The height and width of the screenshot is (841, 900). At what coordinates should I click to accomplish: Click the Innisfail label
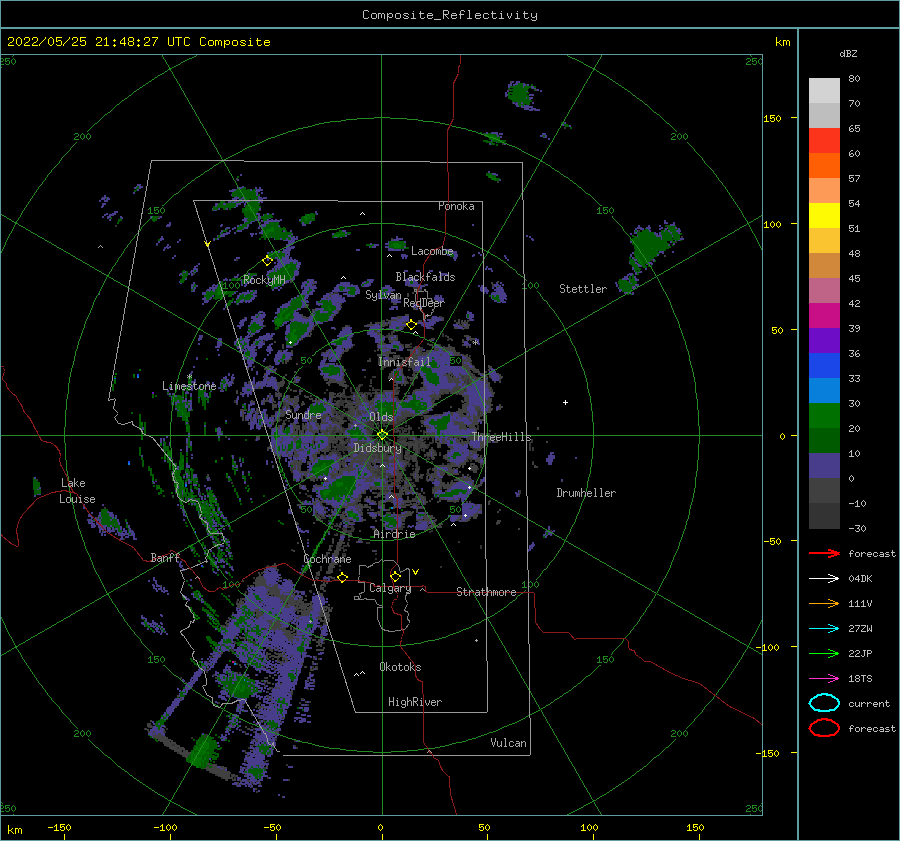pyautogui.click(x=404, y=362)
